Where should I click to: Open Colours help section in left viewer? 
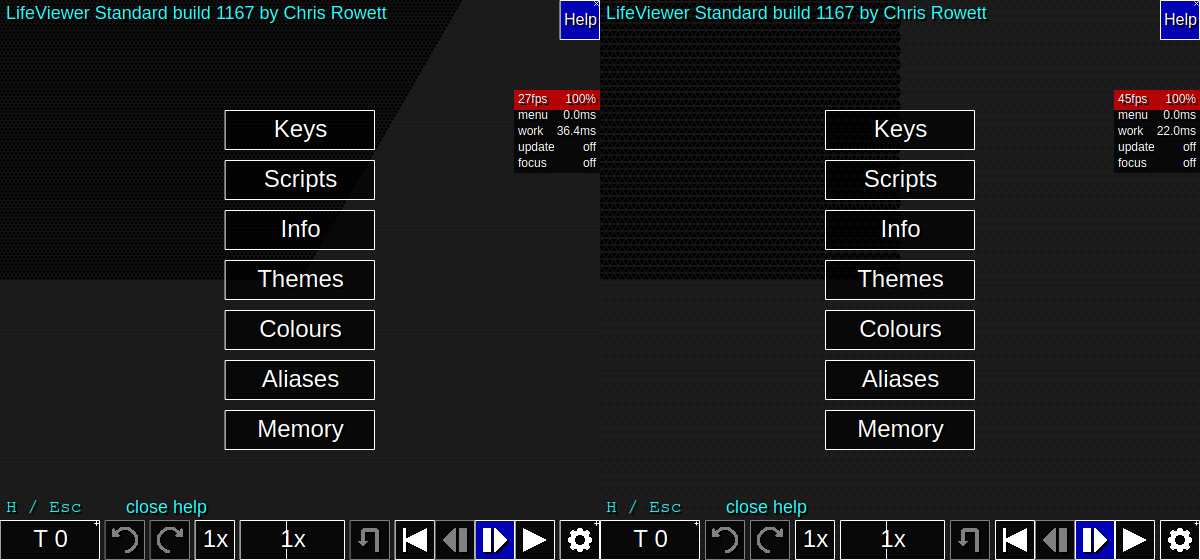pyautogui.click(x=300, y=330)
